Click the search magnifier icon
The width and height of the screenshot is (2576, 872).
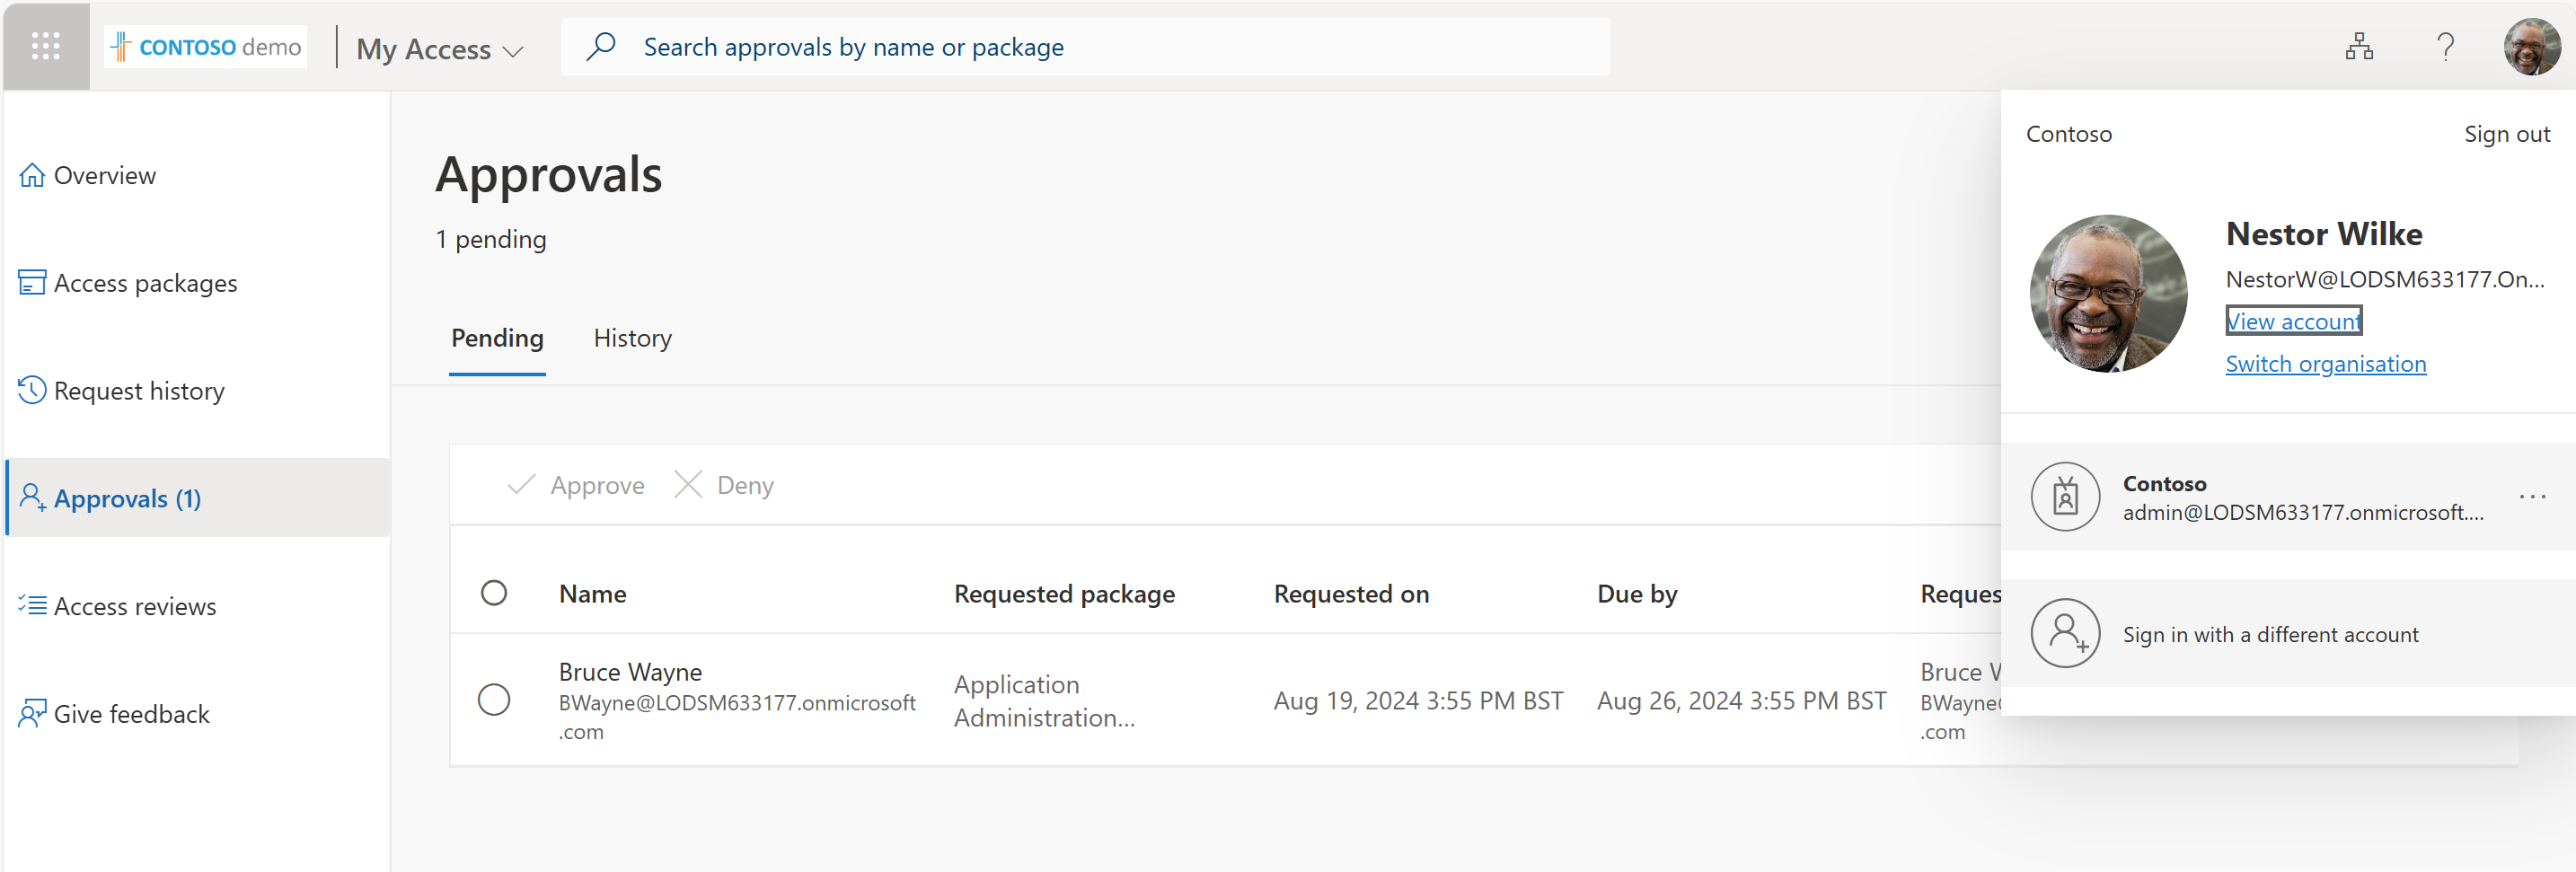coord(601,46)
